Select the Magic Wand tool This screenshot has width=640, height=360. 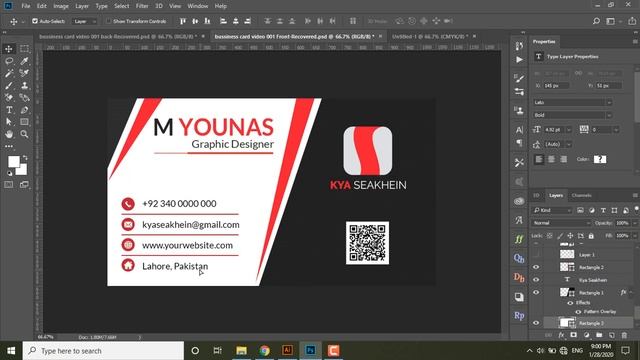(9, 73)
